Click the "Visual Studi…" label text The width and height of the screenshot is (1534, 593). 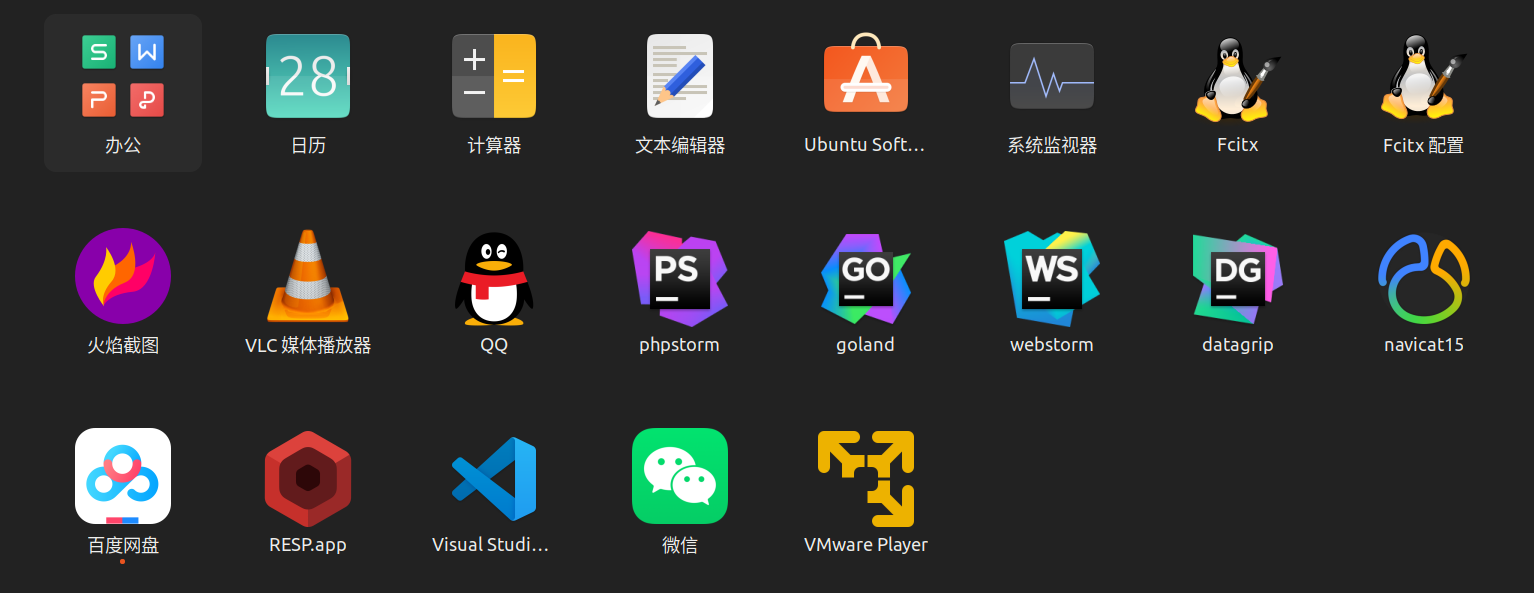pos(491,545)
